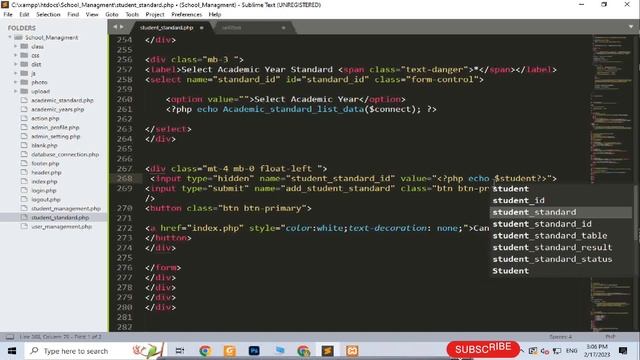The height and width of the screenshot is (360, 640).
Task: Open student_management.php in sidebar
Action: (x=66, y=208)
